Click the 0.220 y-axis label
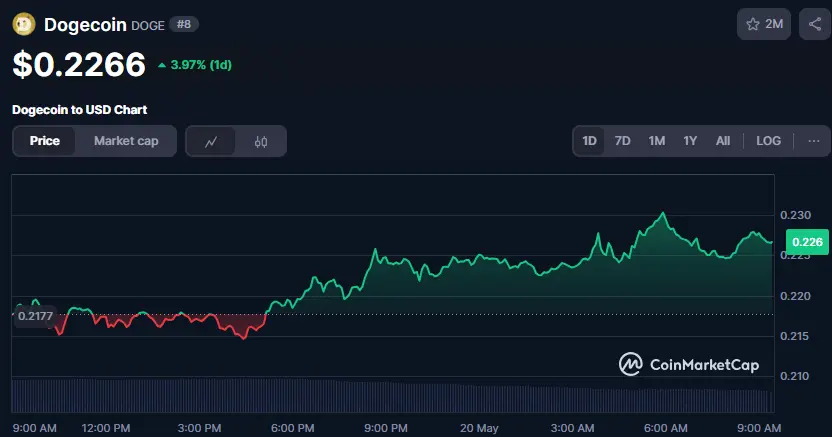Image resolution: width=832 pixels, height=437 pixels. pyautogui.click(x=795, y=296)
